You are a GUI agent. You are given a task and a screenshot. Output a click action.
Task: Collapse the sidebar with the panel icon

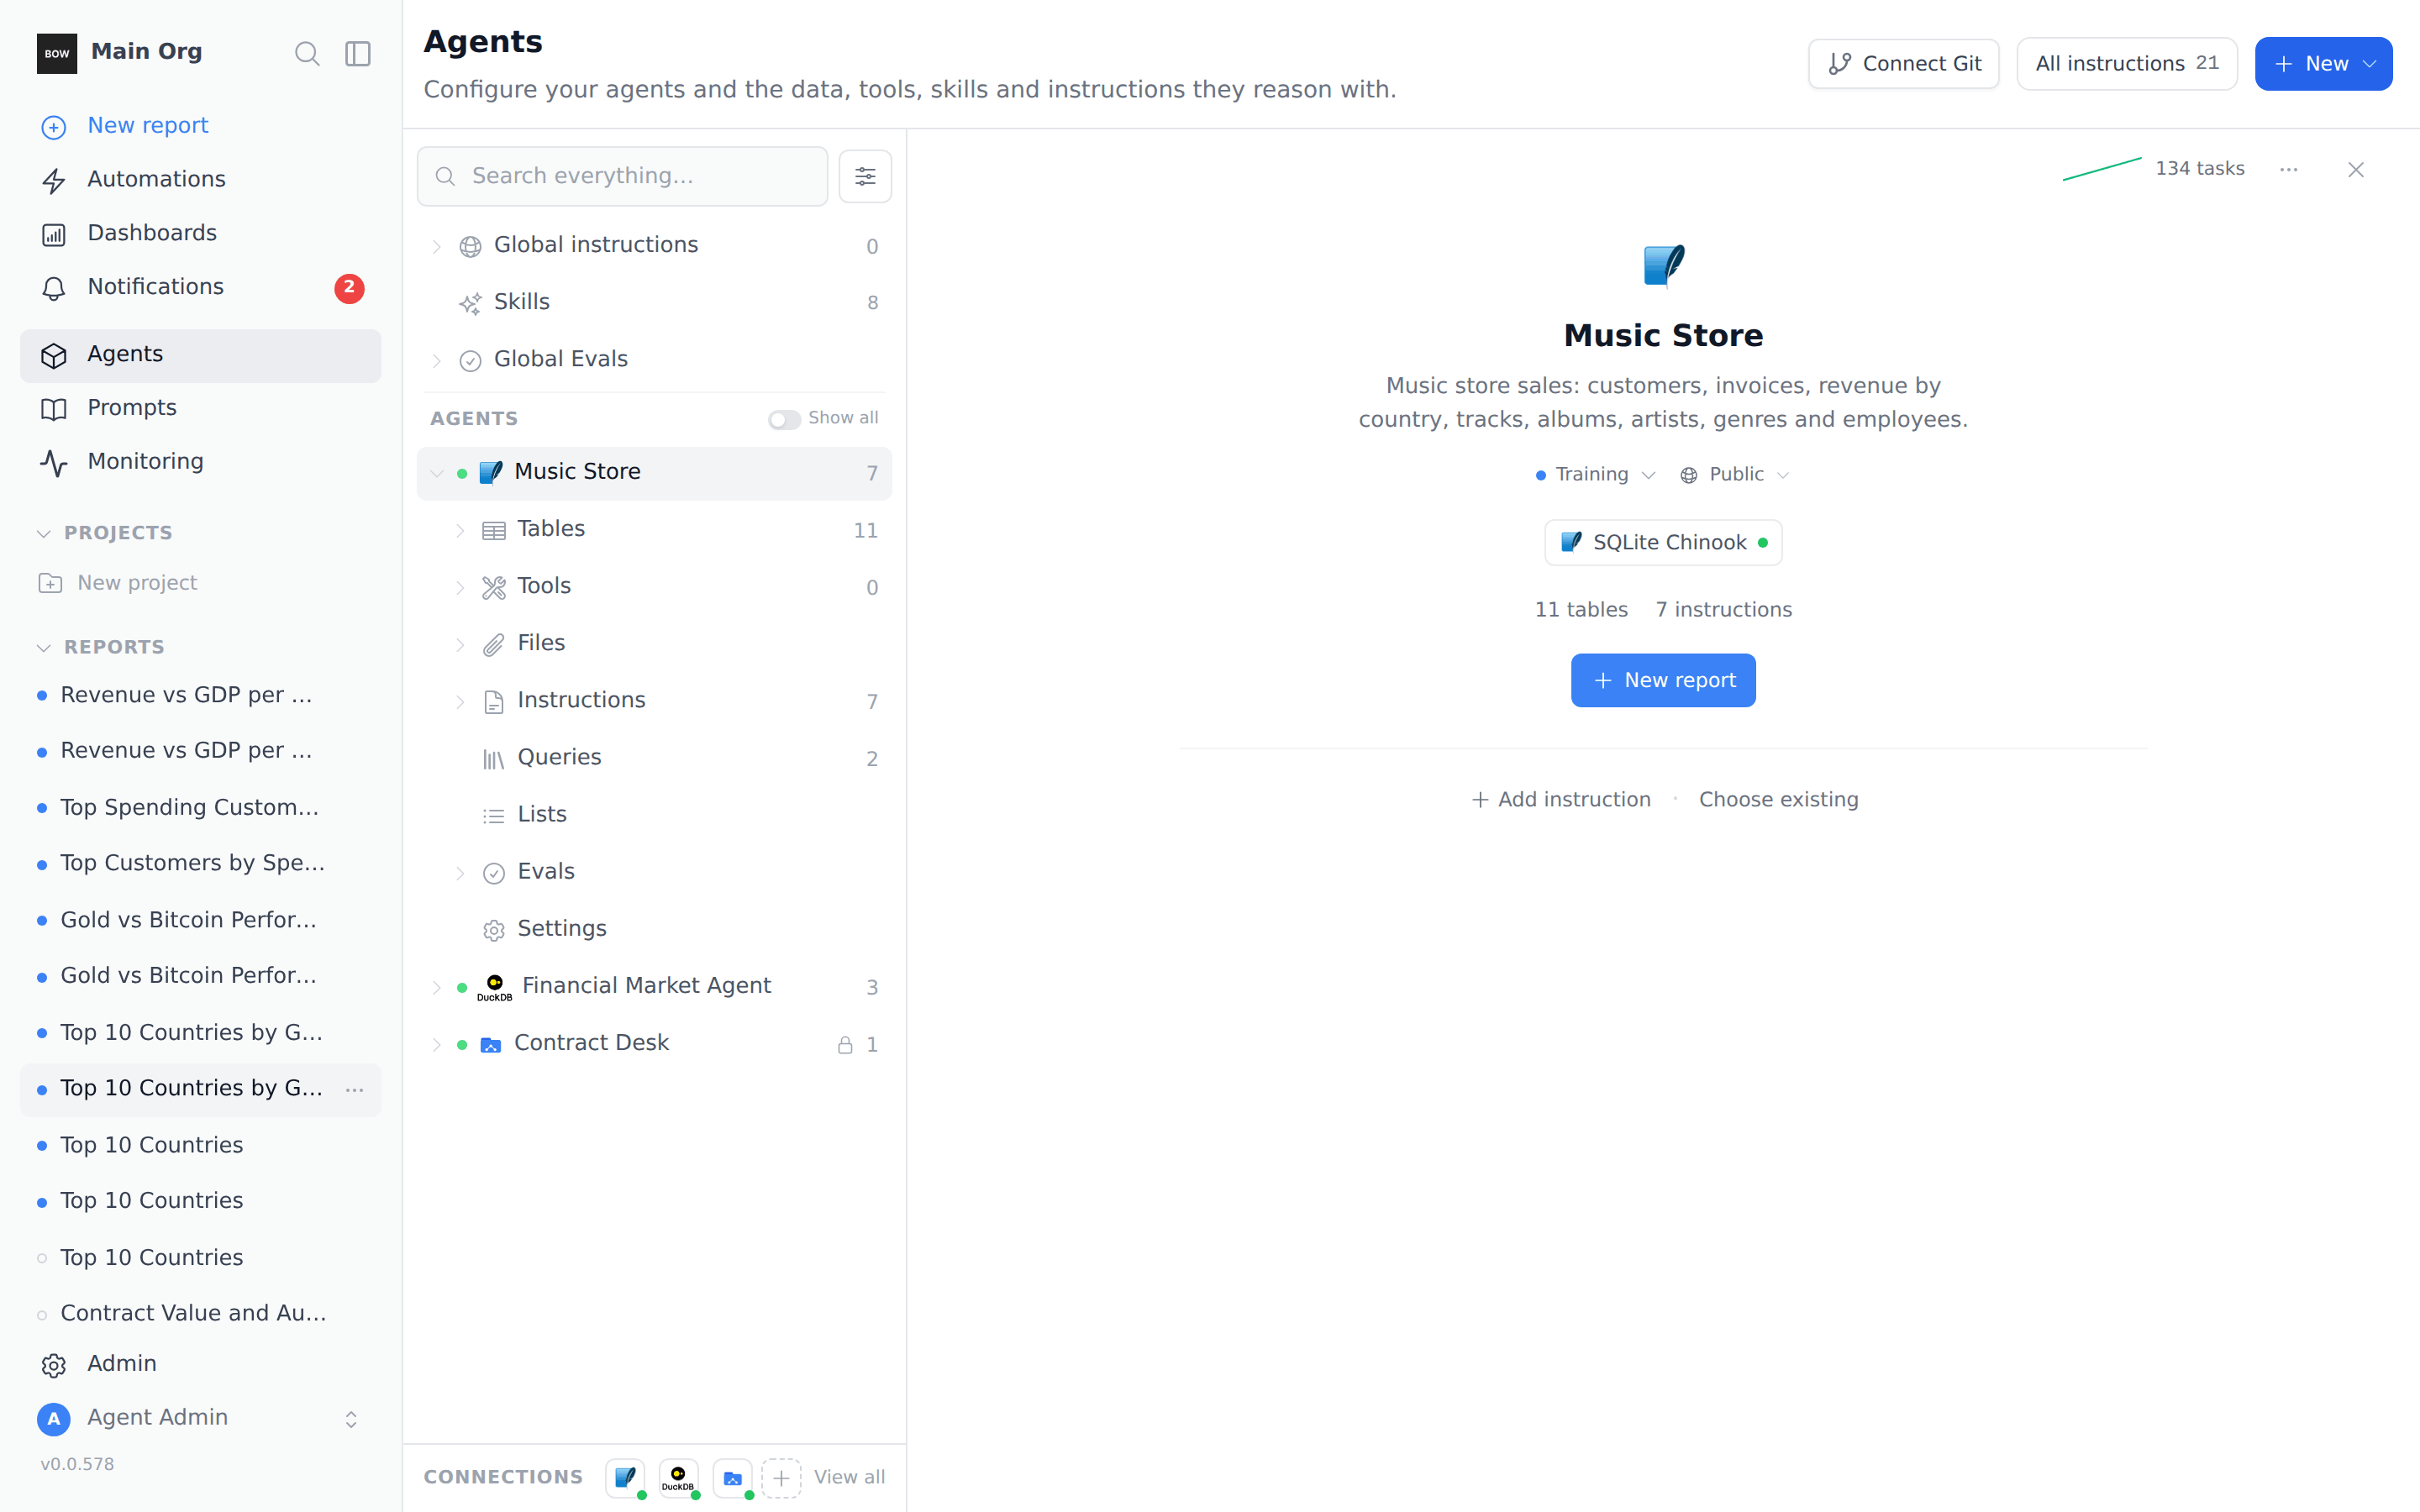point(358,53)
